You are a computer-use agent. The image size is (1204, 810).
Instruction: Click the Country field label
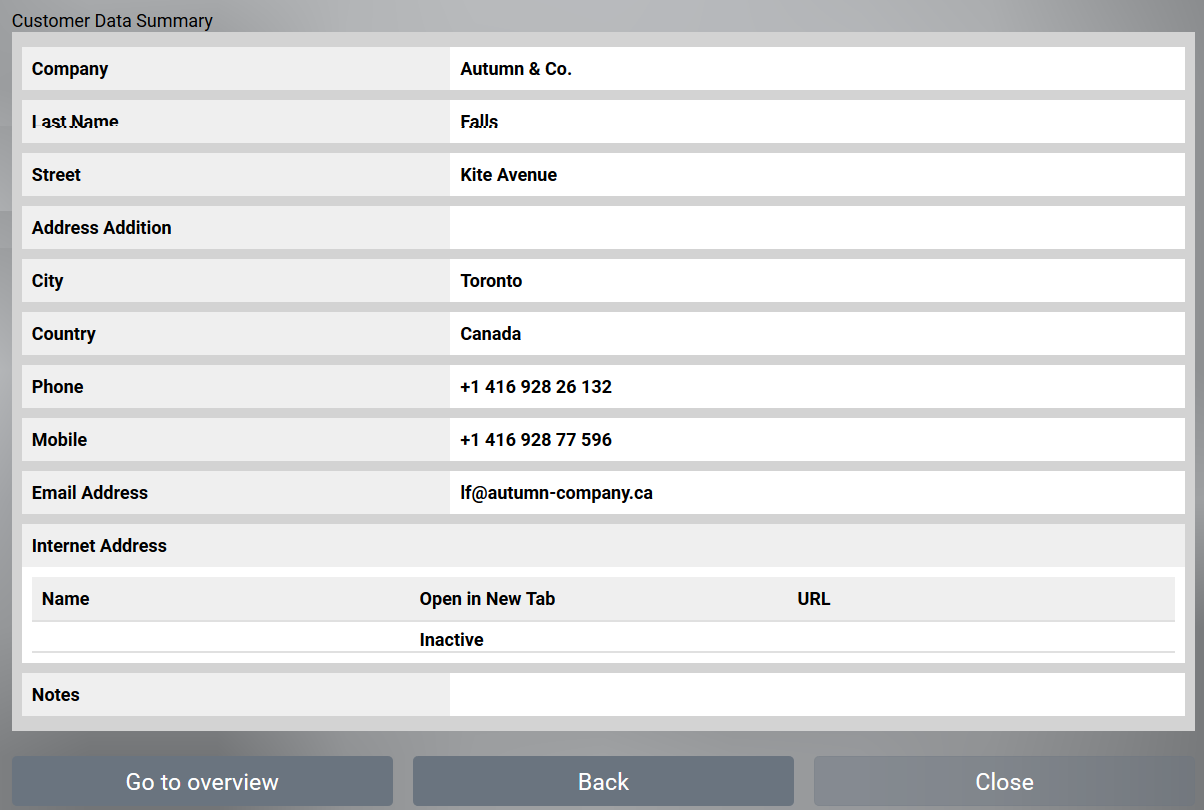click(x=64, y=334)
